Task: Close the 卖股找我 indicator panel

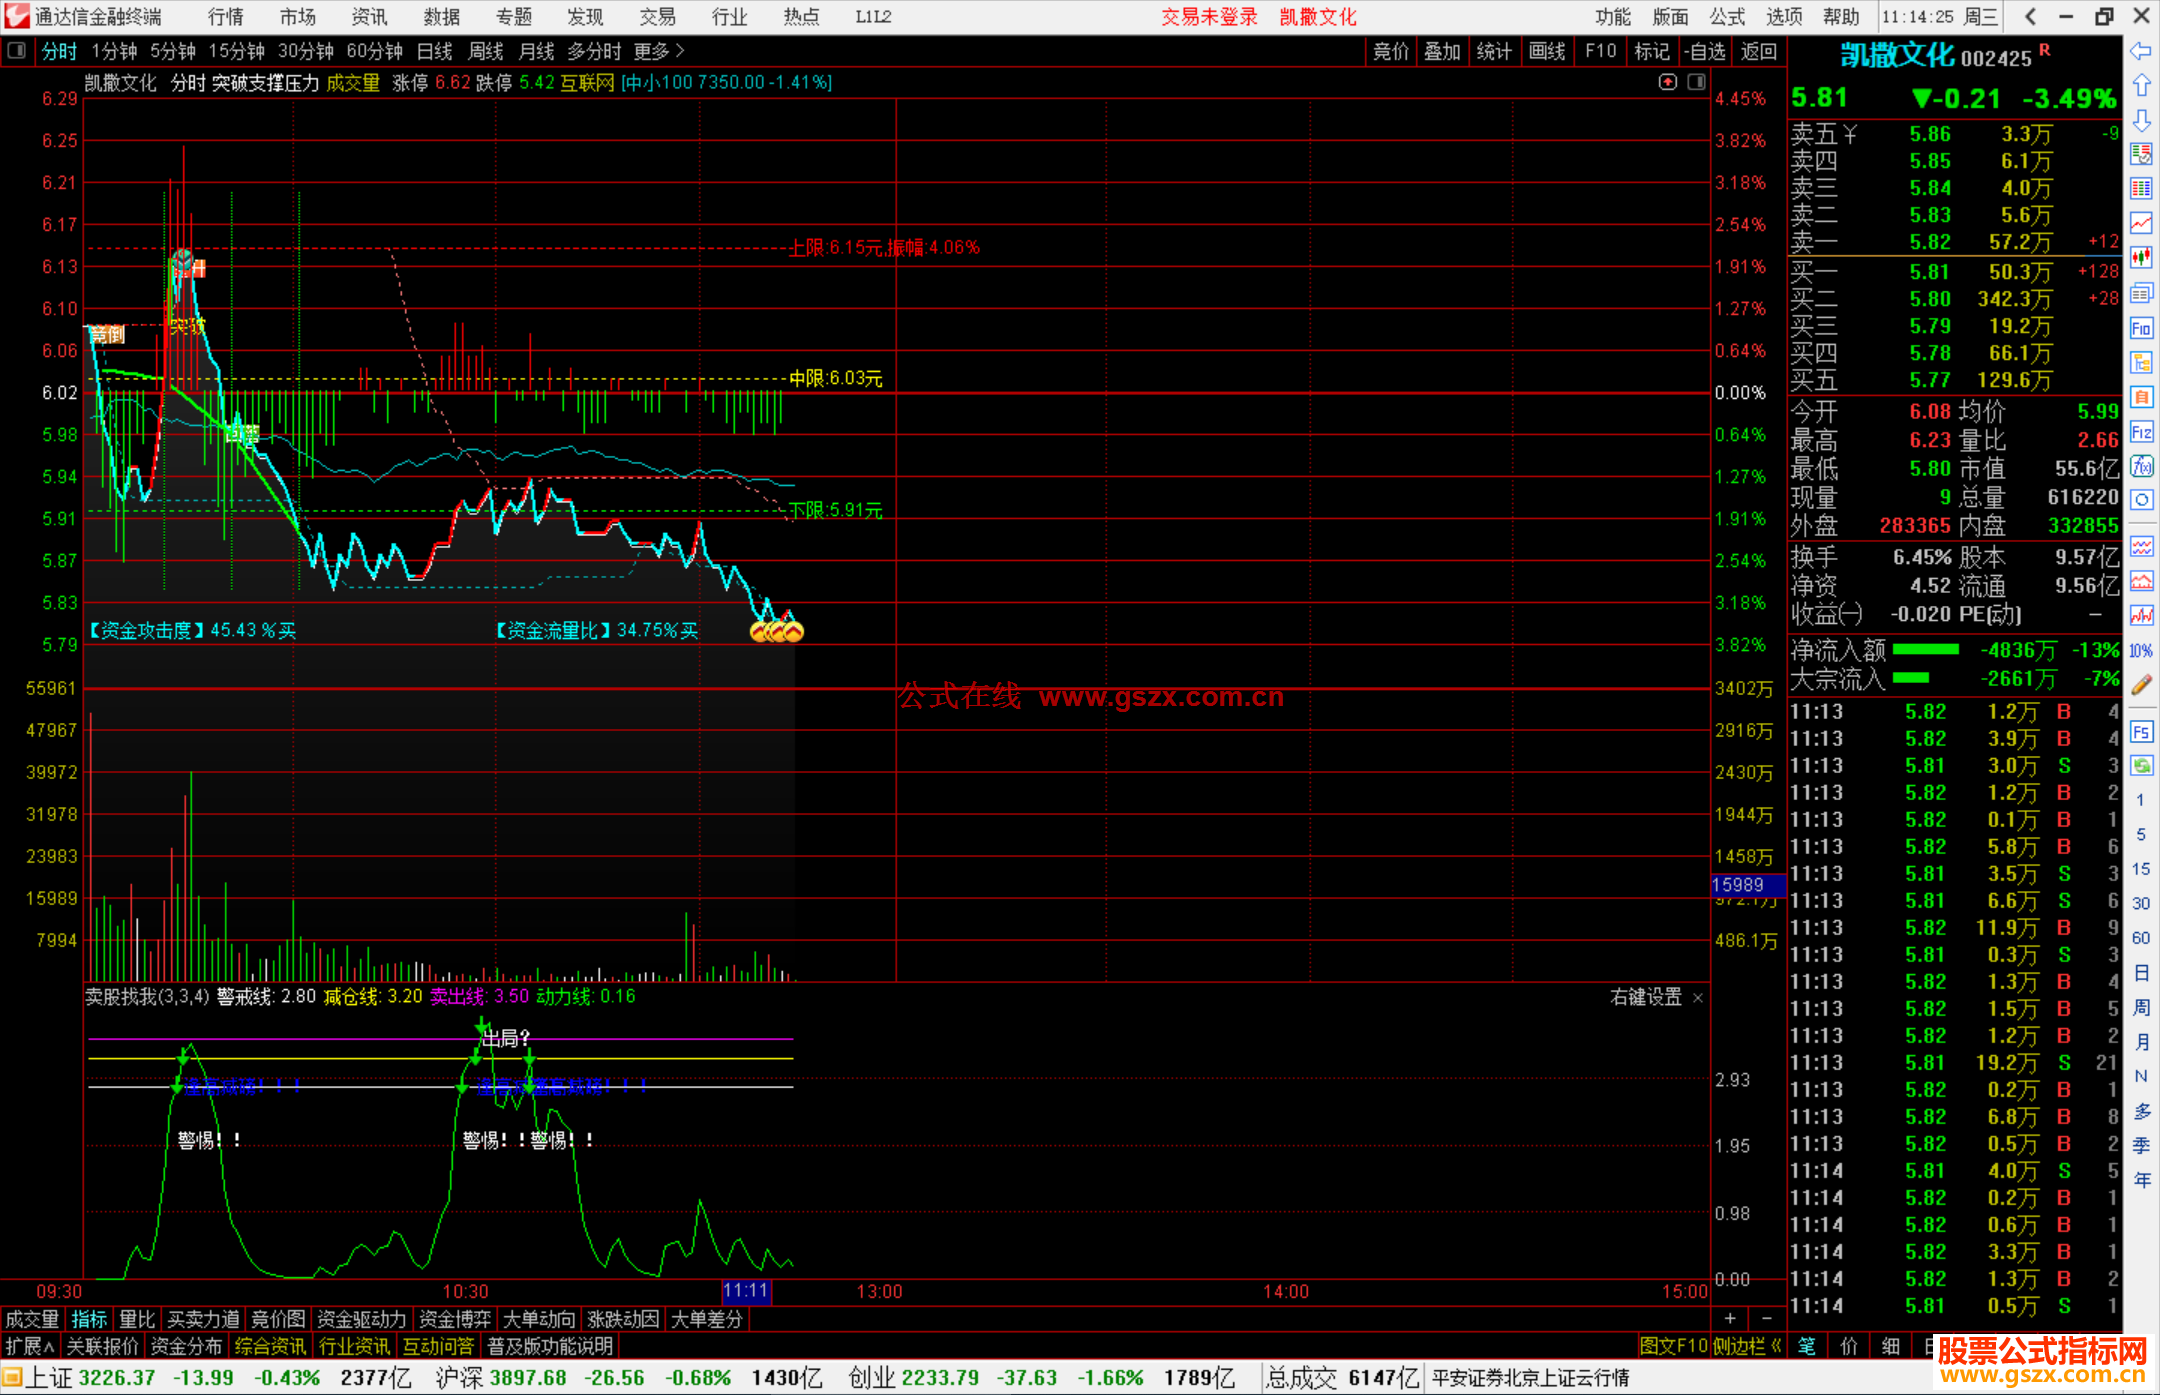Action: pos(1698,998)
